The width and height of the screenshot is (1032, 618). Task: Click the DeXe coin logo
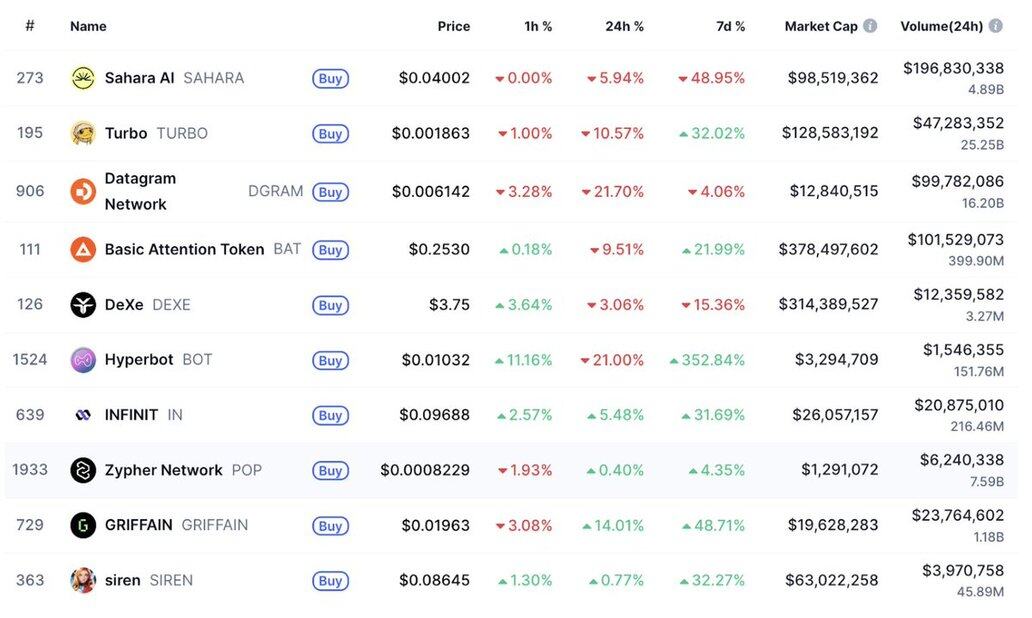(83, 305)
